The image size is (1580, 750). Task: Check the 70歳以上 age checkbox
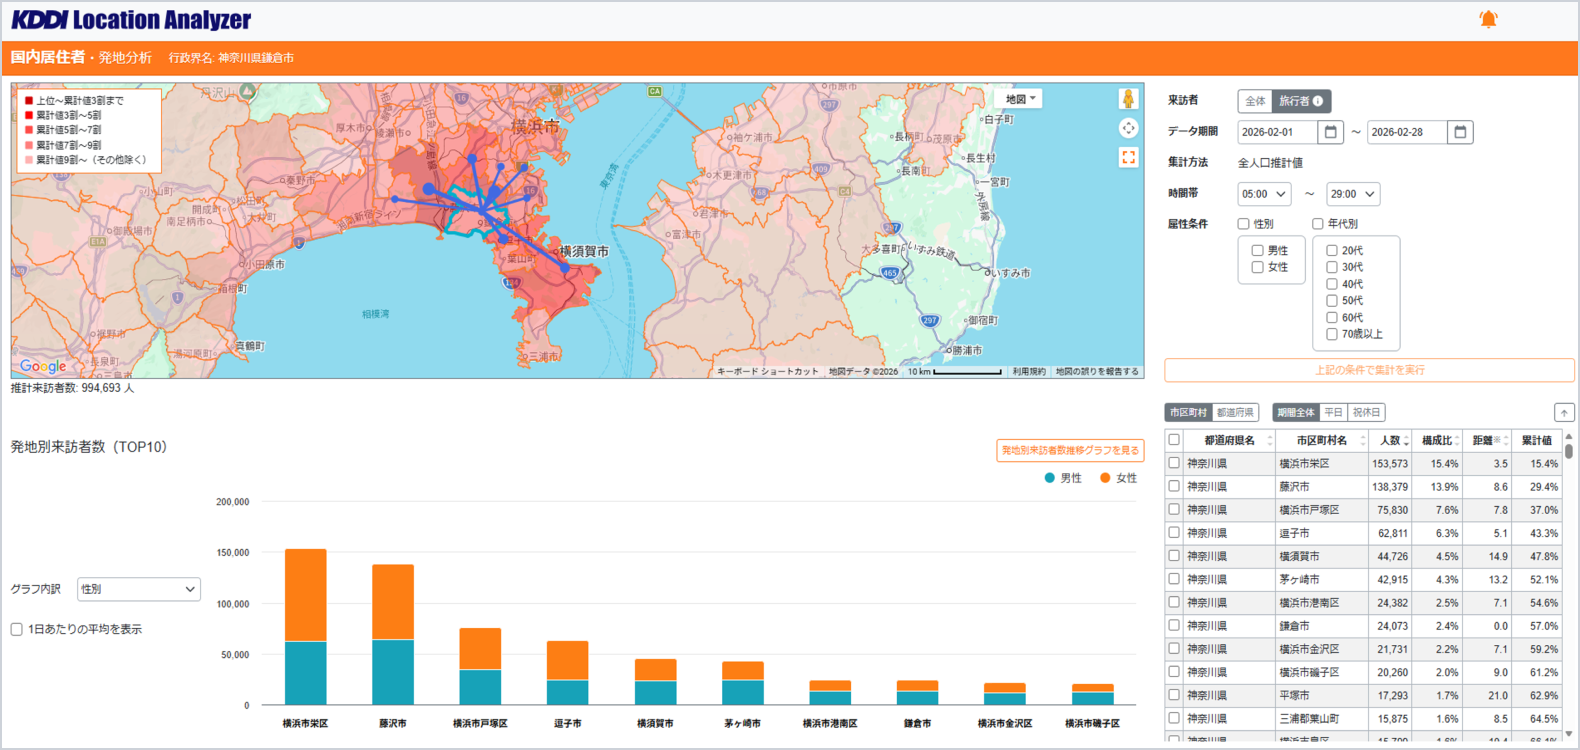point(1332,334)
